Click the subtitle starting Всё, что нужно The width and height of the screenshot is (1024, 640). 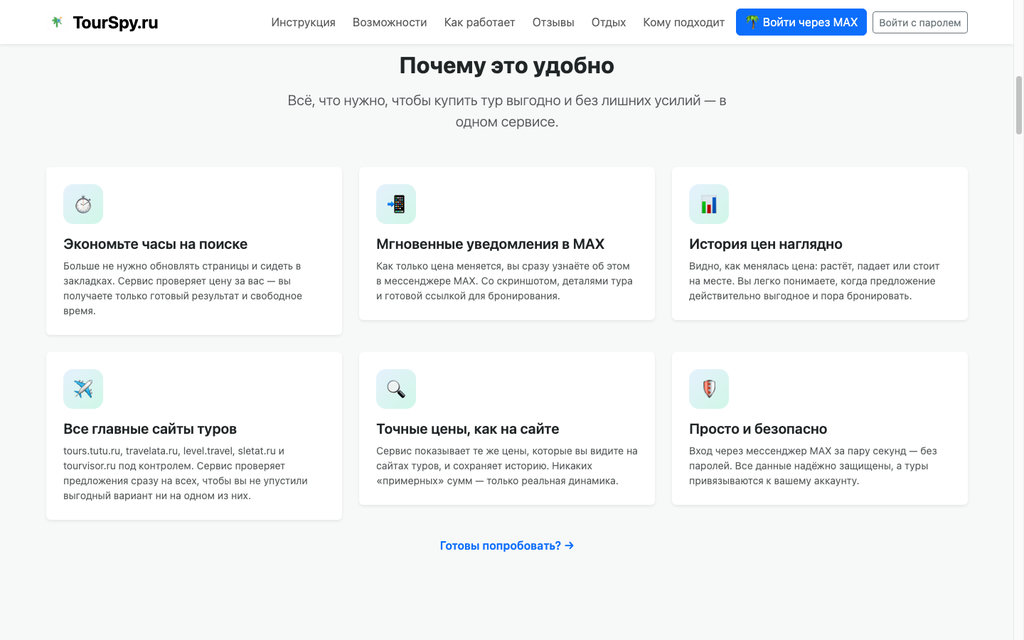click(x=507, y=111)
